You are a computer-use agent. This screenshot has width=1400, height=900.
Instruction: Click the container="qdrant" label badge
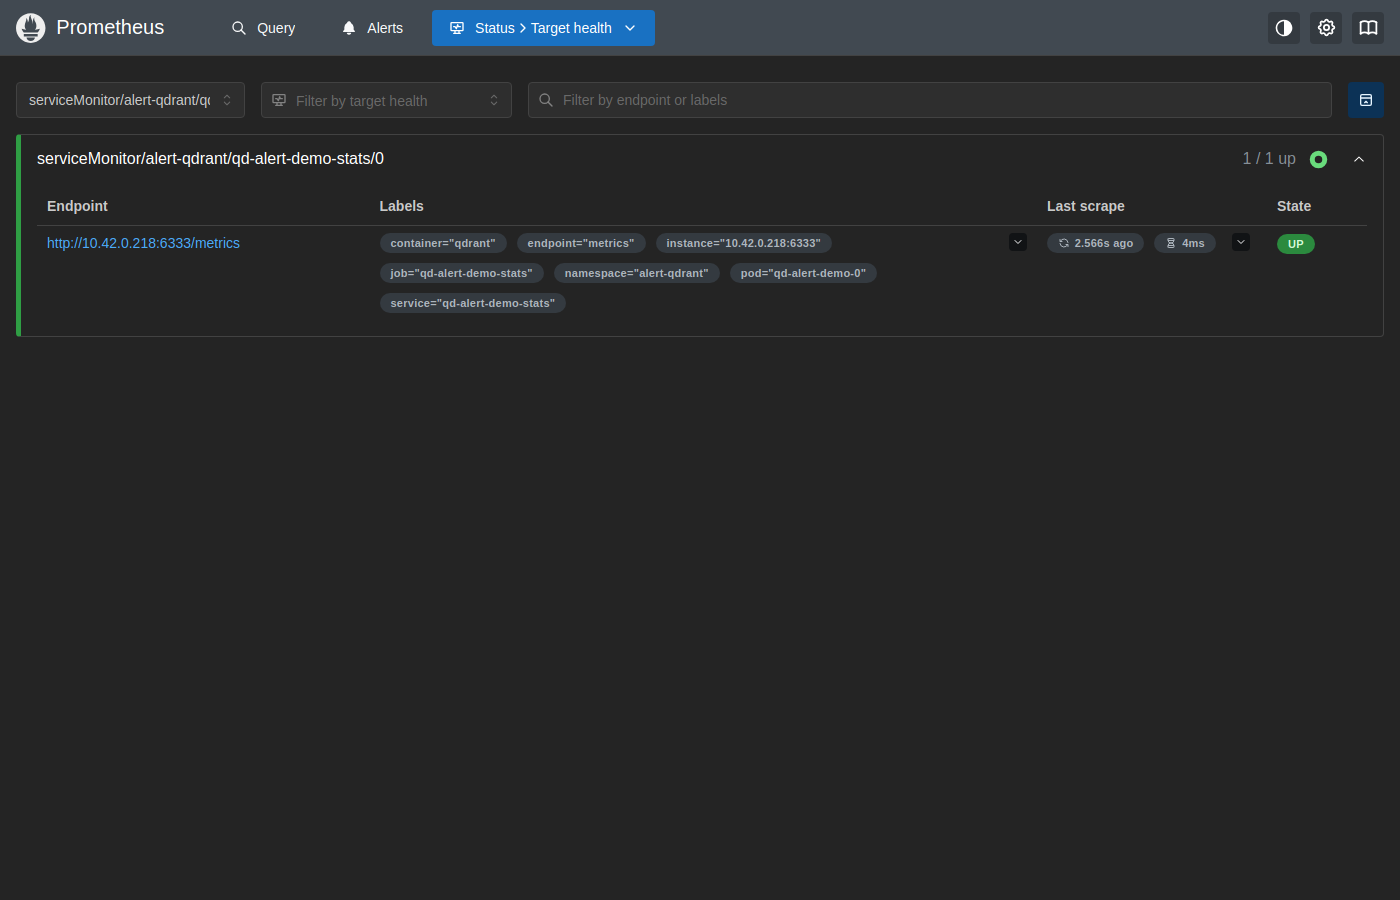click(x=443, y=243)
